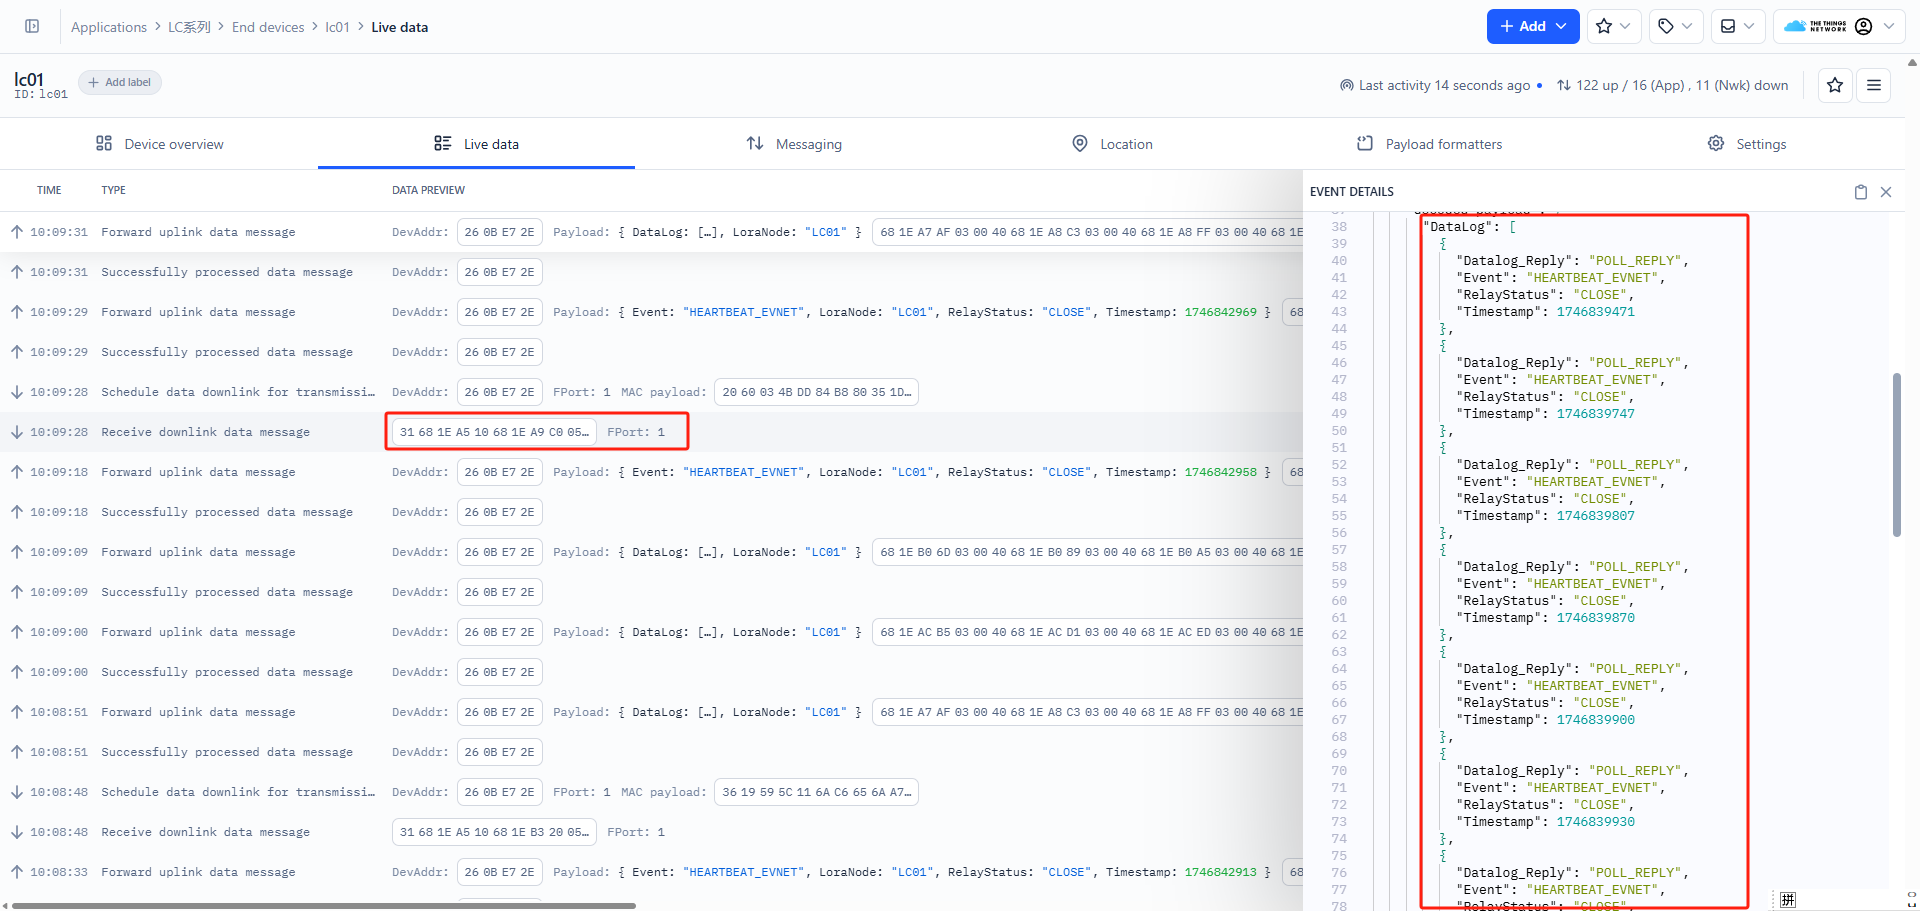Click the "DataLog": [ line in JSON
Viewport: 1920px width, 911px height.
1472,227
